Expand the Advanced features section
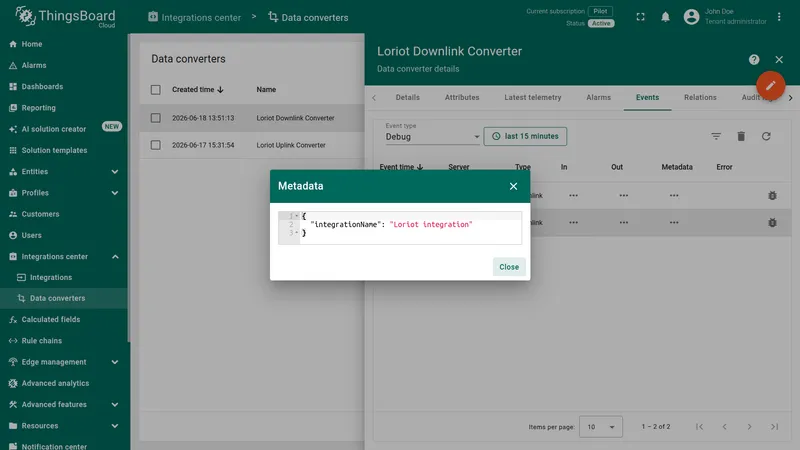Image resolution: width=800 pixels, height=450 pixels. click(64, 405)
